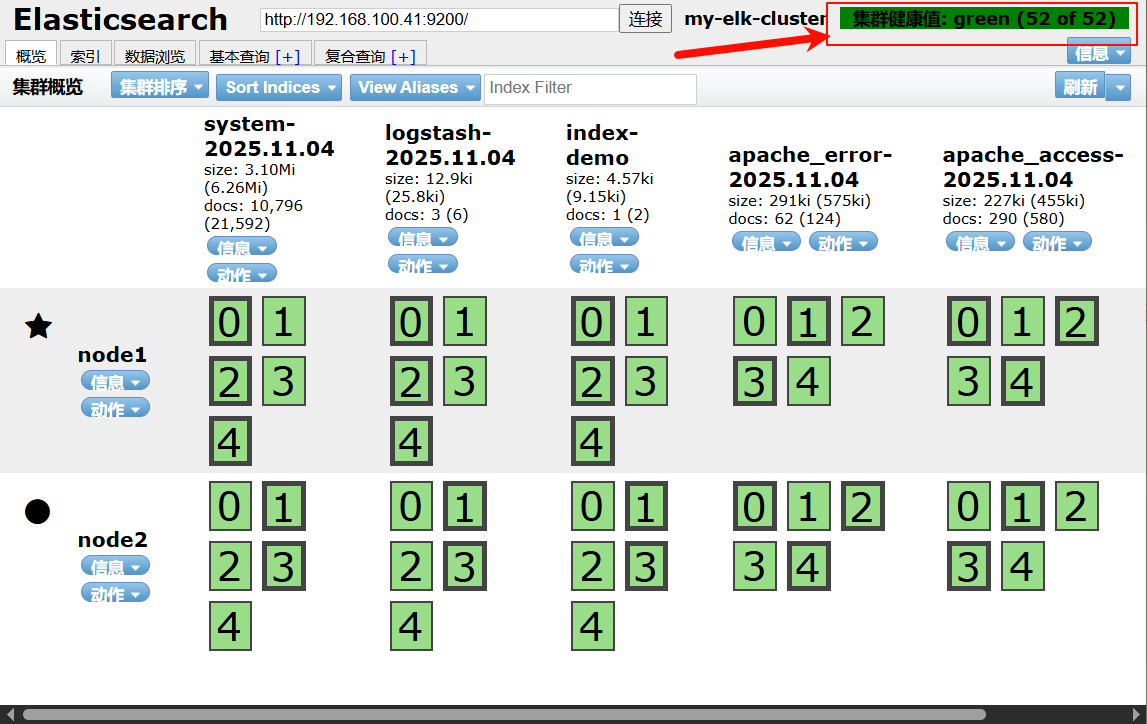1147x724 pixels.
Task: Click shard 3 of system-2025.11.04 on node2
Action: tap(284, 566)
